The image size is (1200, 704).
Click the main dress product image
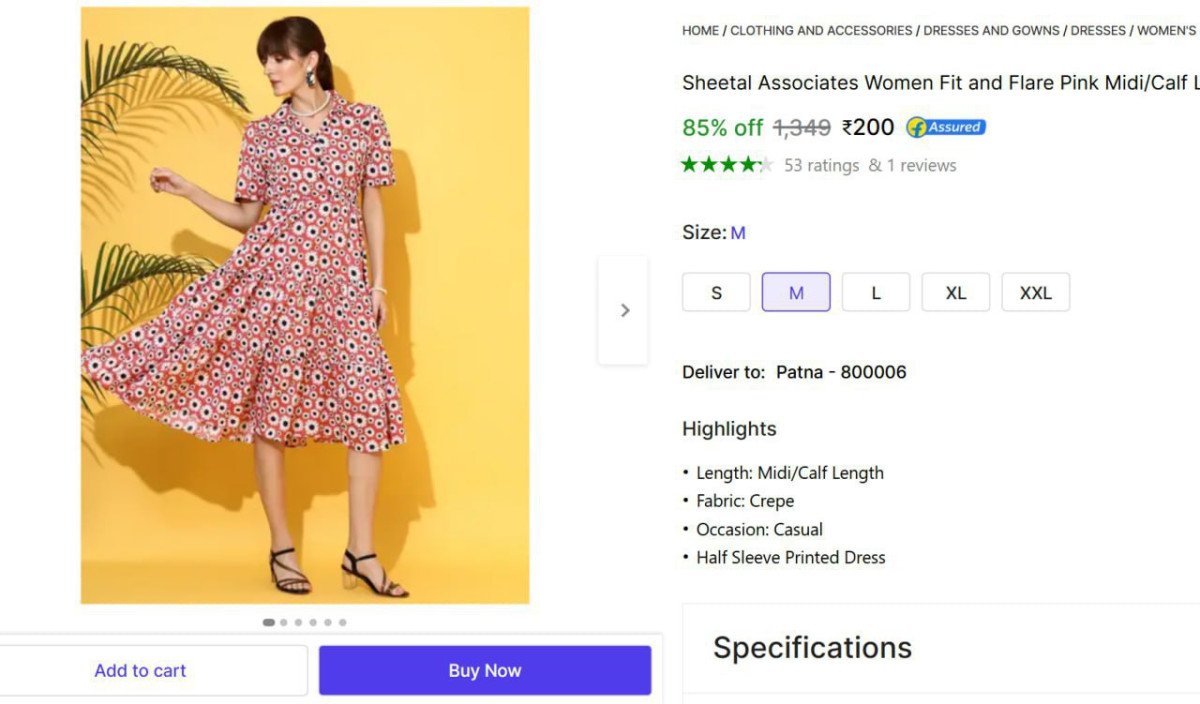coord(305,305)
